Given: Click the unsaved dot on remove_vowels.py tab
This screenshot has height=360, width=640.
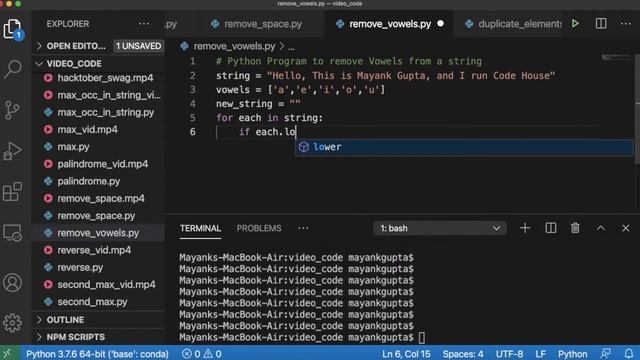Looking at the screenshot, I should [x=440, y=24].
